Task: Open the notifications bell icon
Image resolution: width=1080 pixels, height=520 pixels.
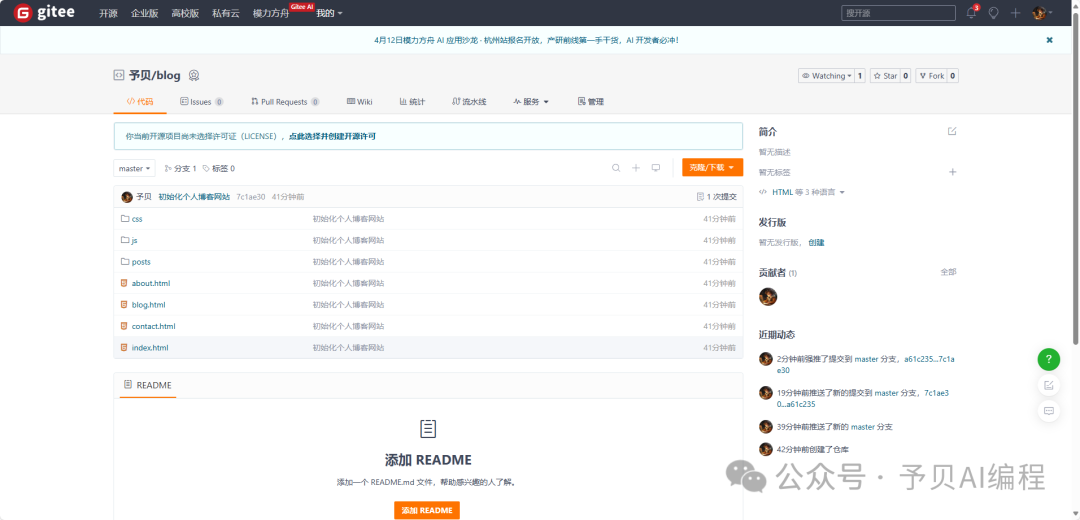Action: point(971,13)
